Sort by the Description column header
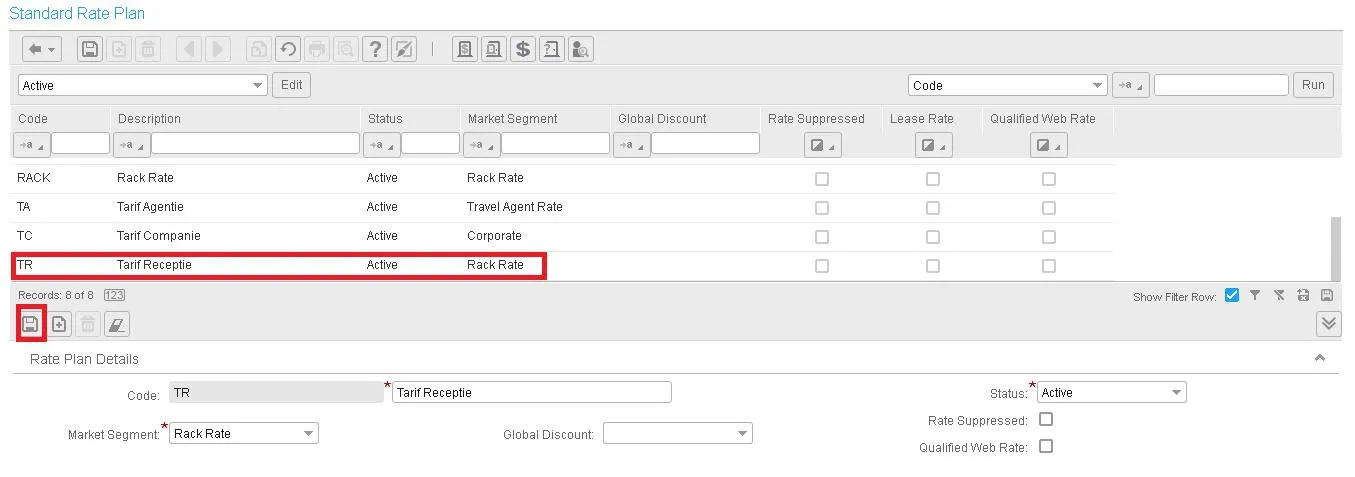 tap(149, 119)
